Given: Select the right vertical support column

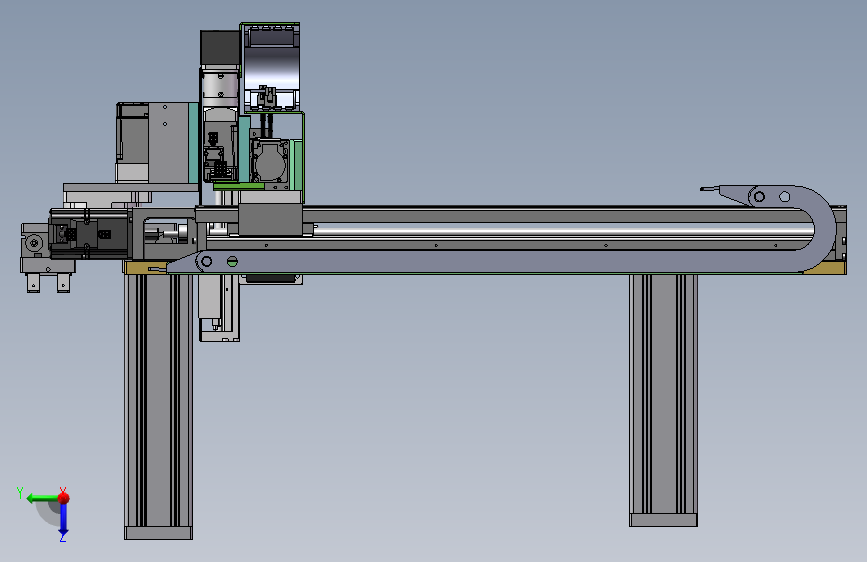Looking at the screenshot, I should (x=663, y=400).
